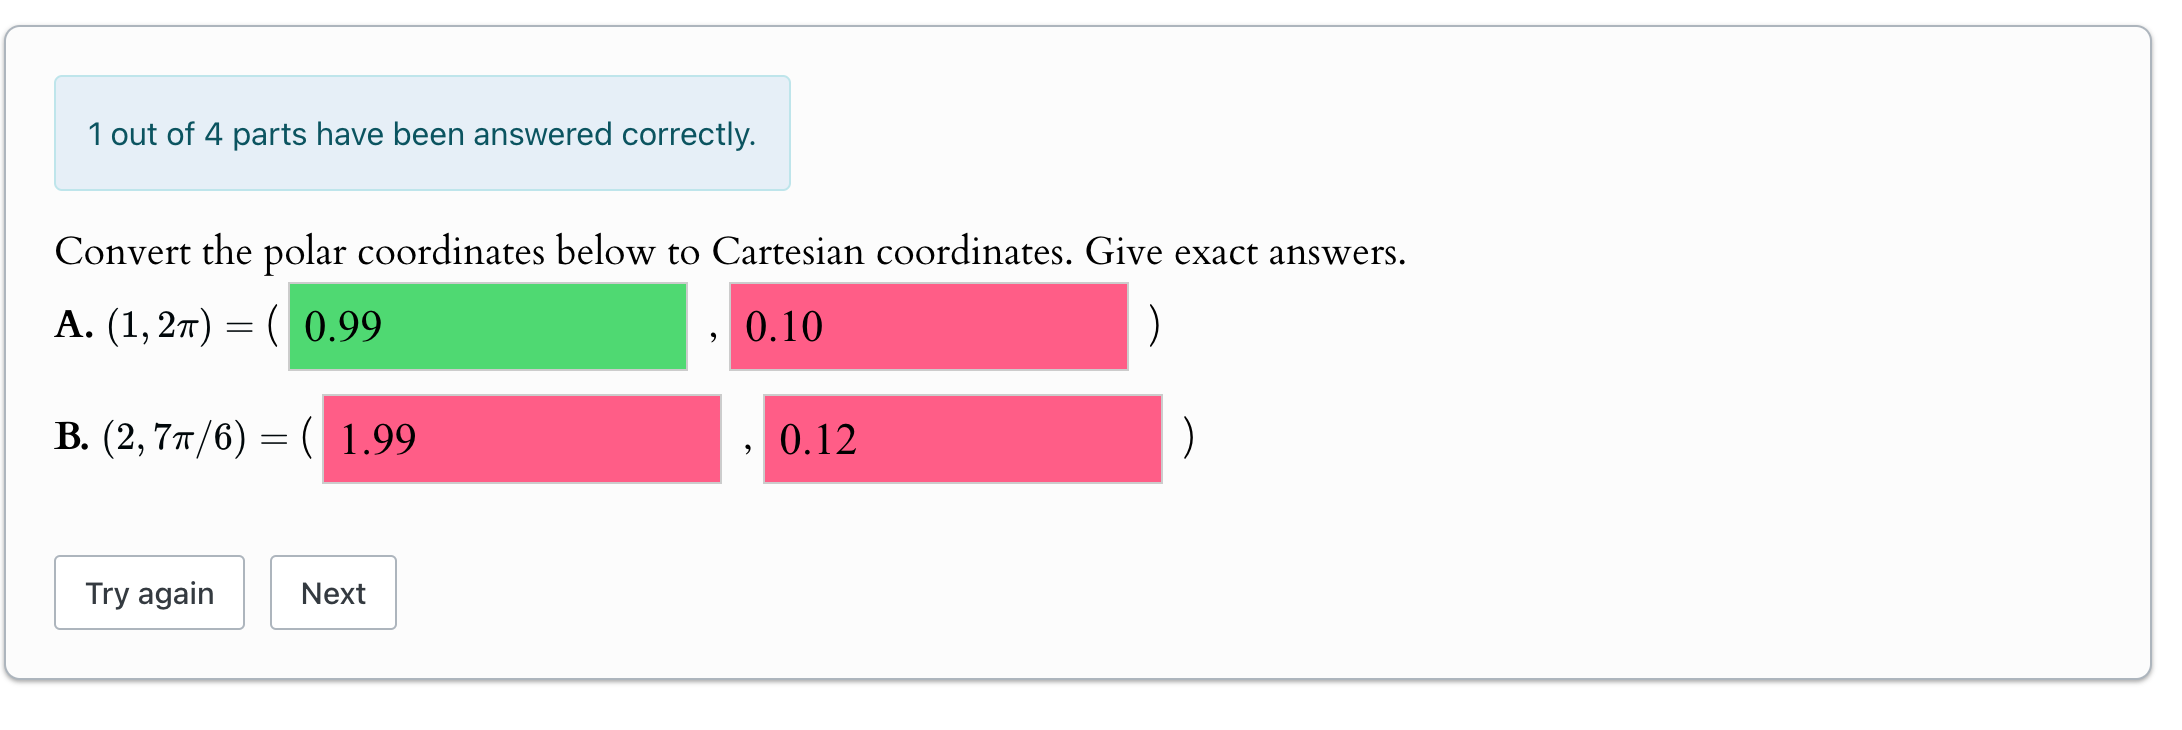
Task: Click the feedback banner about answered parts
Action: [x=421, y=133]
